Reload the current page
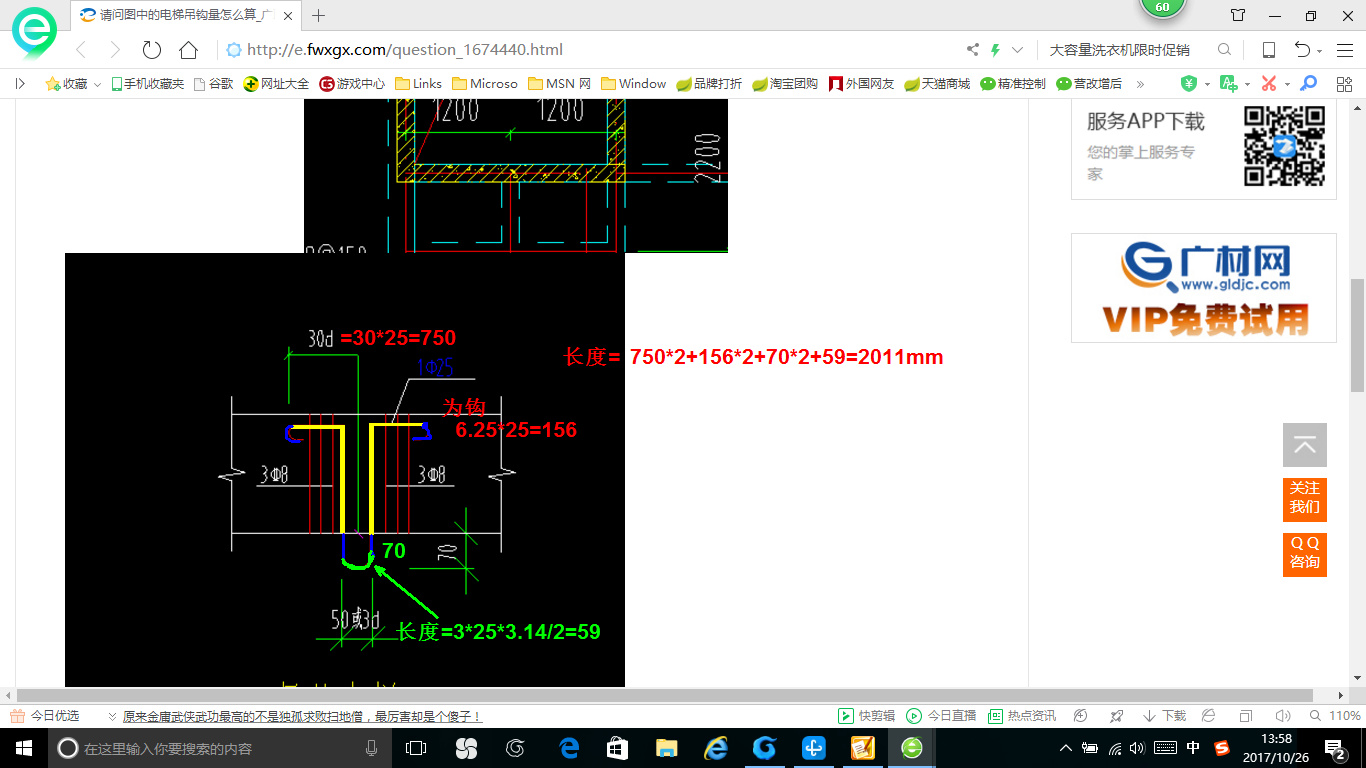This screenshot has height=768, width=1366. pyautogui.click(x=152, y=50)
